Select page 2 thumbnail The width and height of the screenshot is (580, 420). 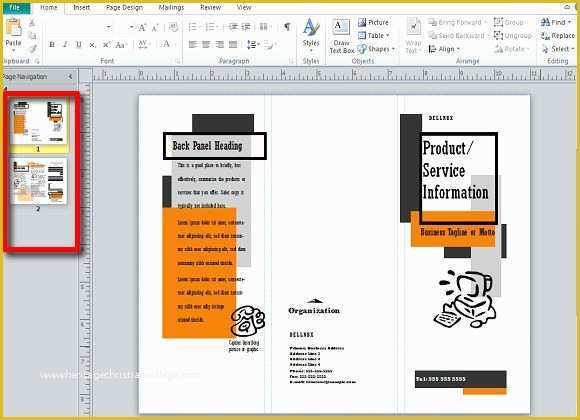(39, 181)
